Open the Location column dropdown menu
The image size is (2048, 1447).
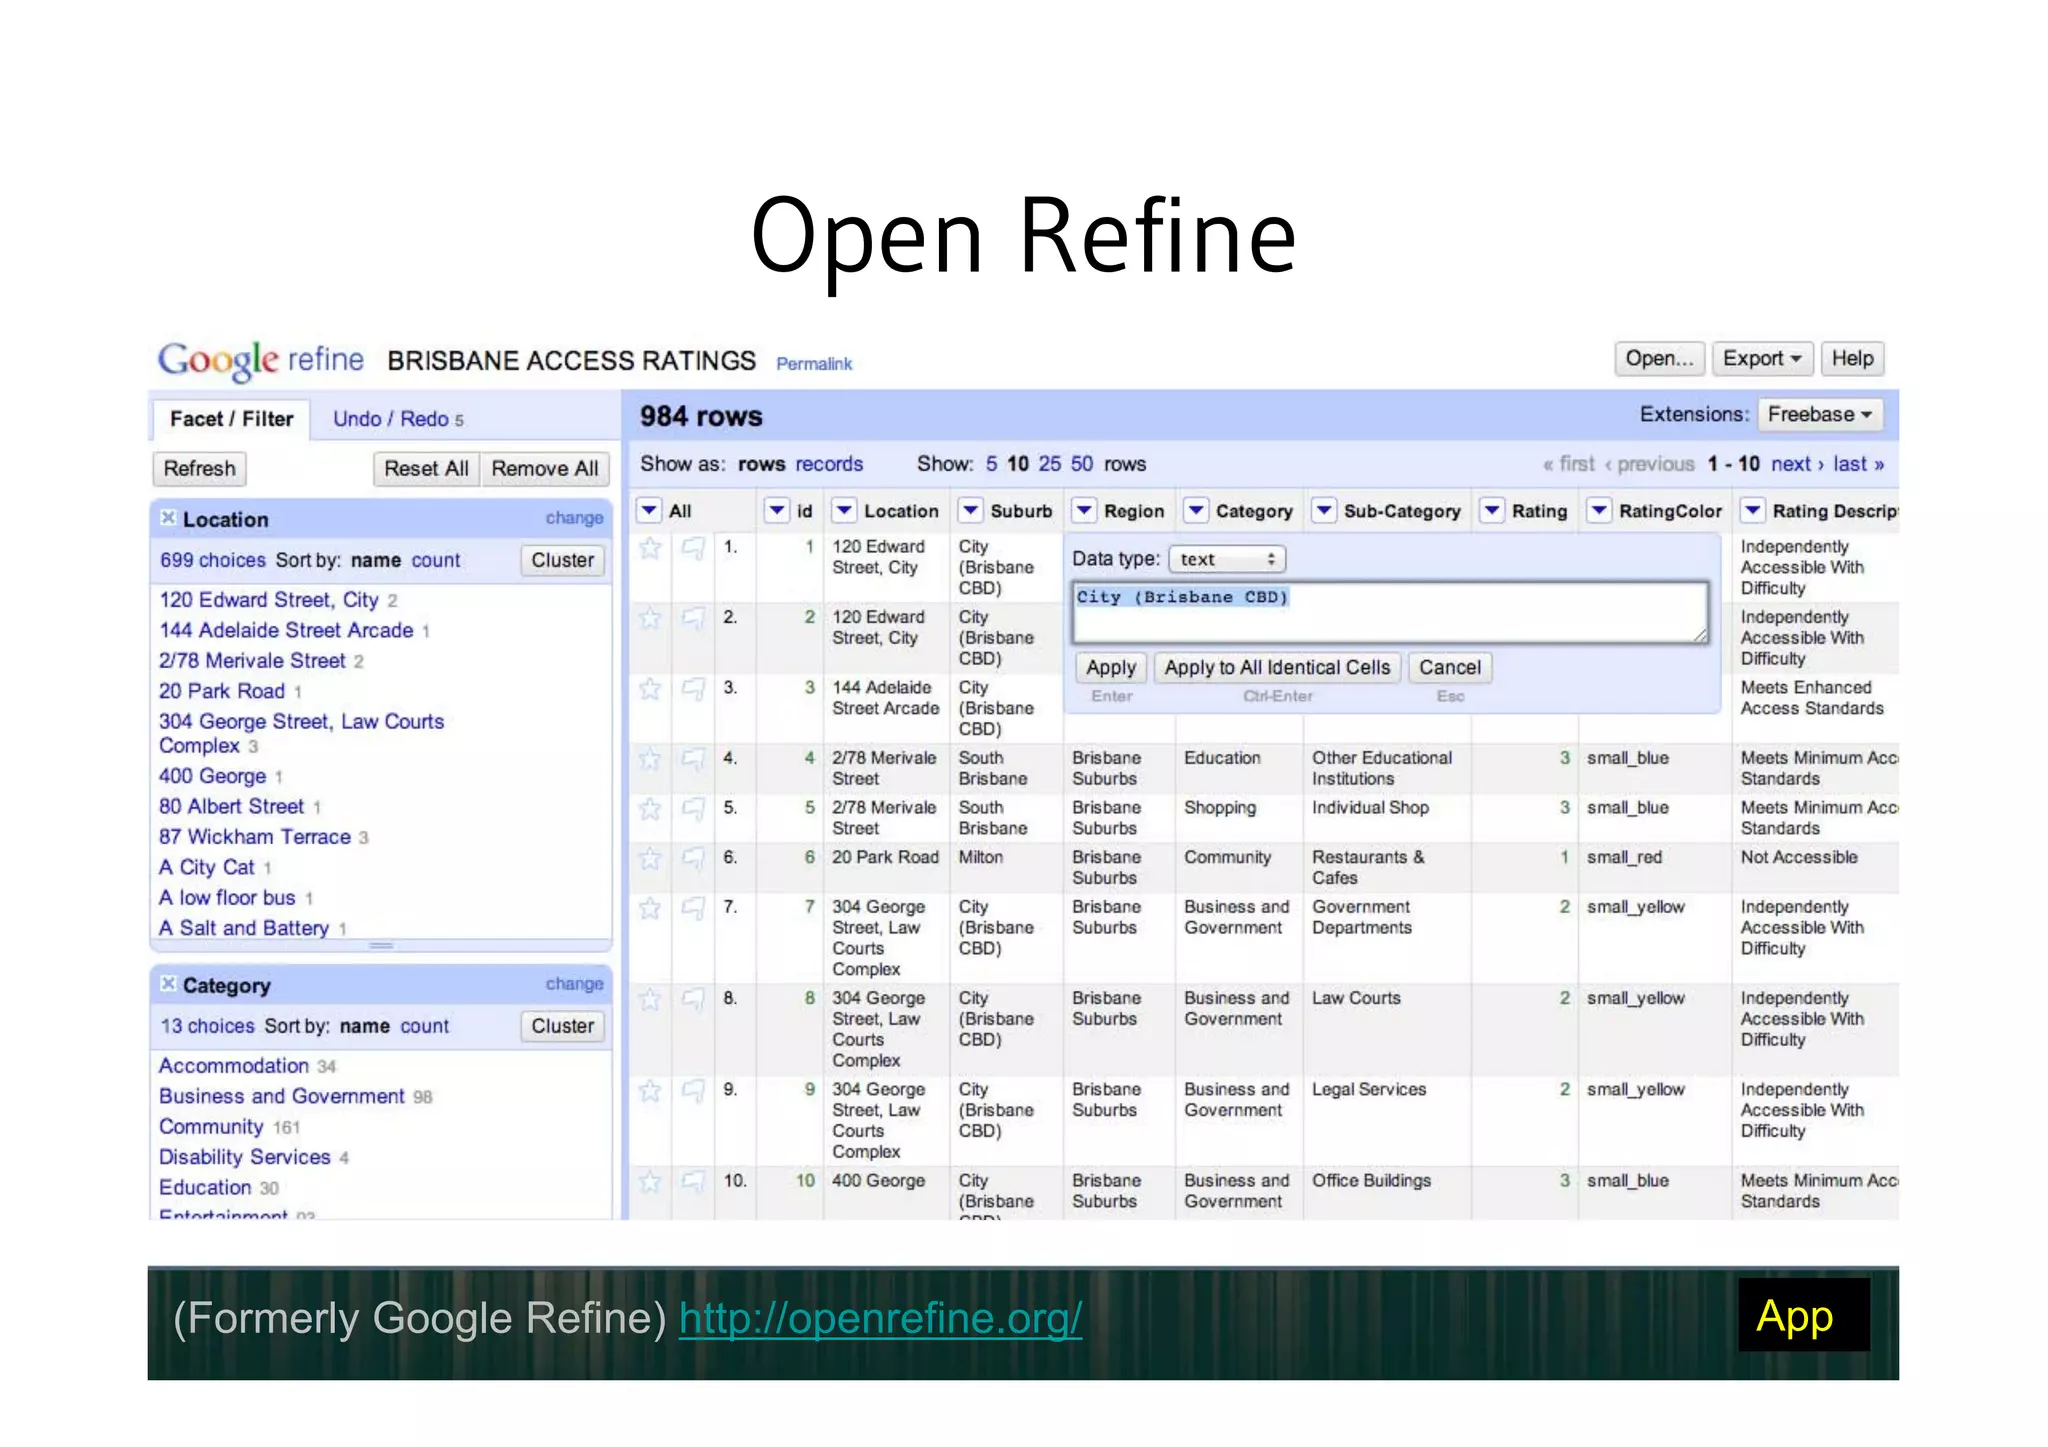844,511
